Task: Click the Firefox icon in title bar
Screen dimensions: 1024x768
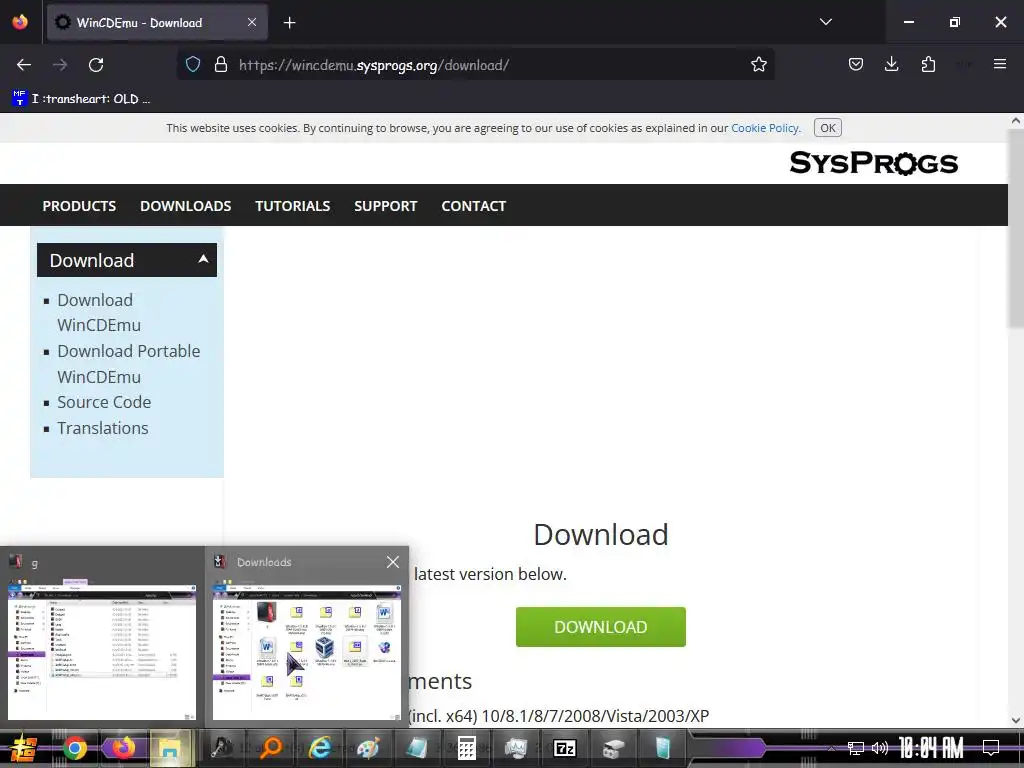Action: click(x=20, y=22)
